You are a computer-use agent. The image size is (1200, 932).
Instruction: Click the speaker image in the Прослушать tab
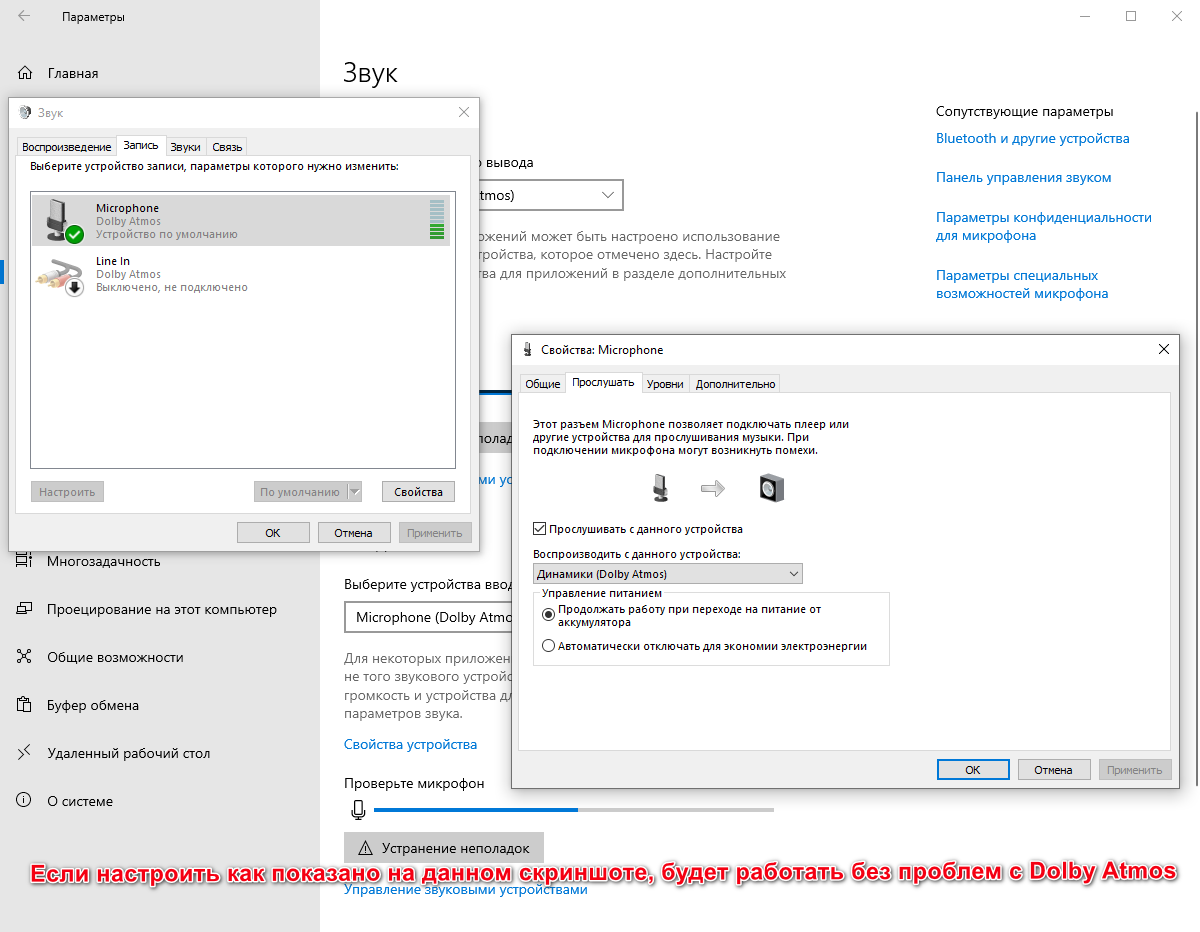click(x=772, y=489)
